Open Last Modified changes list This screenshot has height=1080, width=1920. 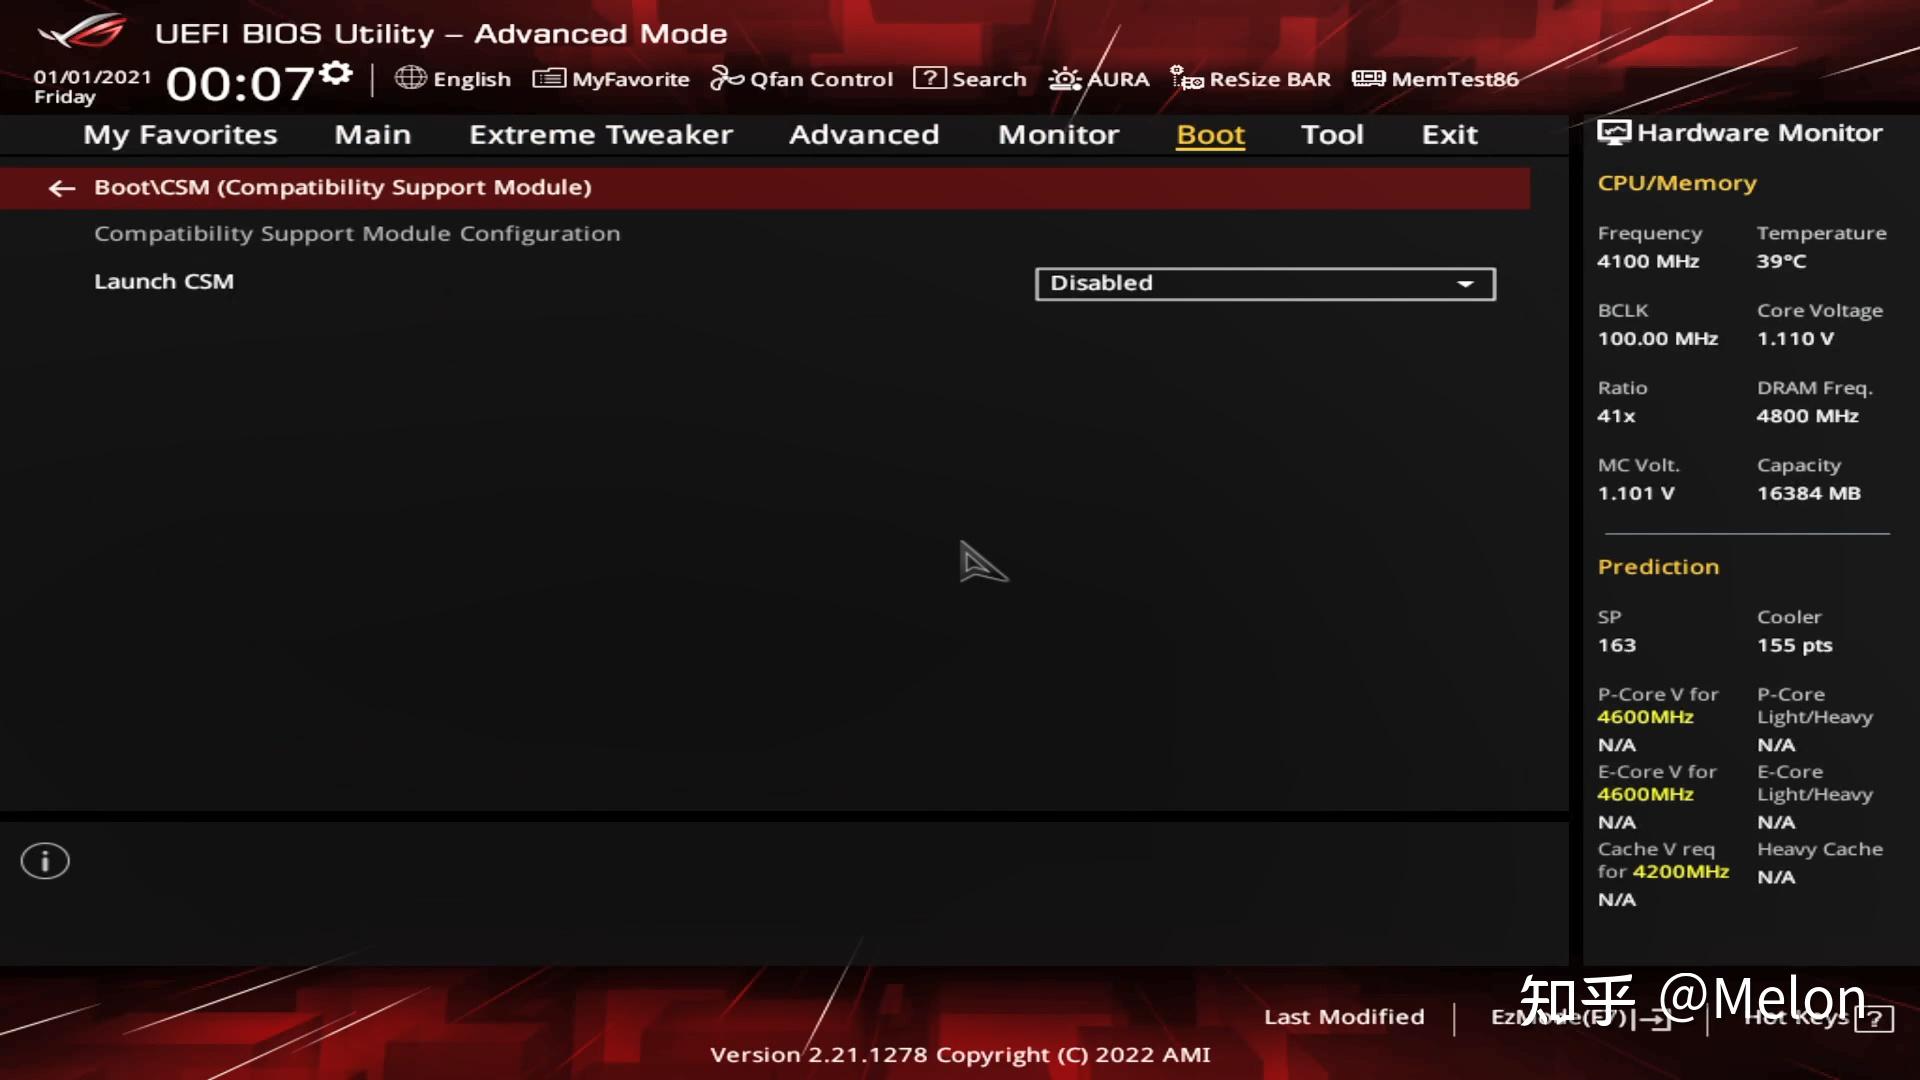[1344, 1017]
